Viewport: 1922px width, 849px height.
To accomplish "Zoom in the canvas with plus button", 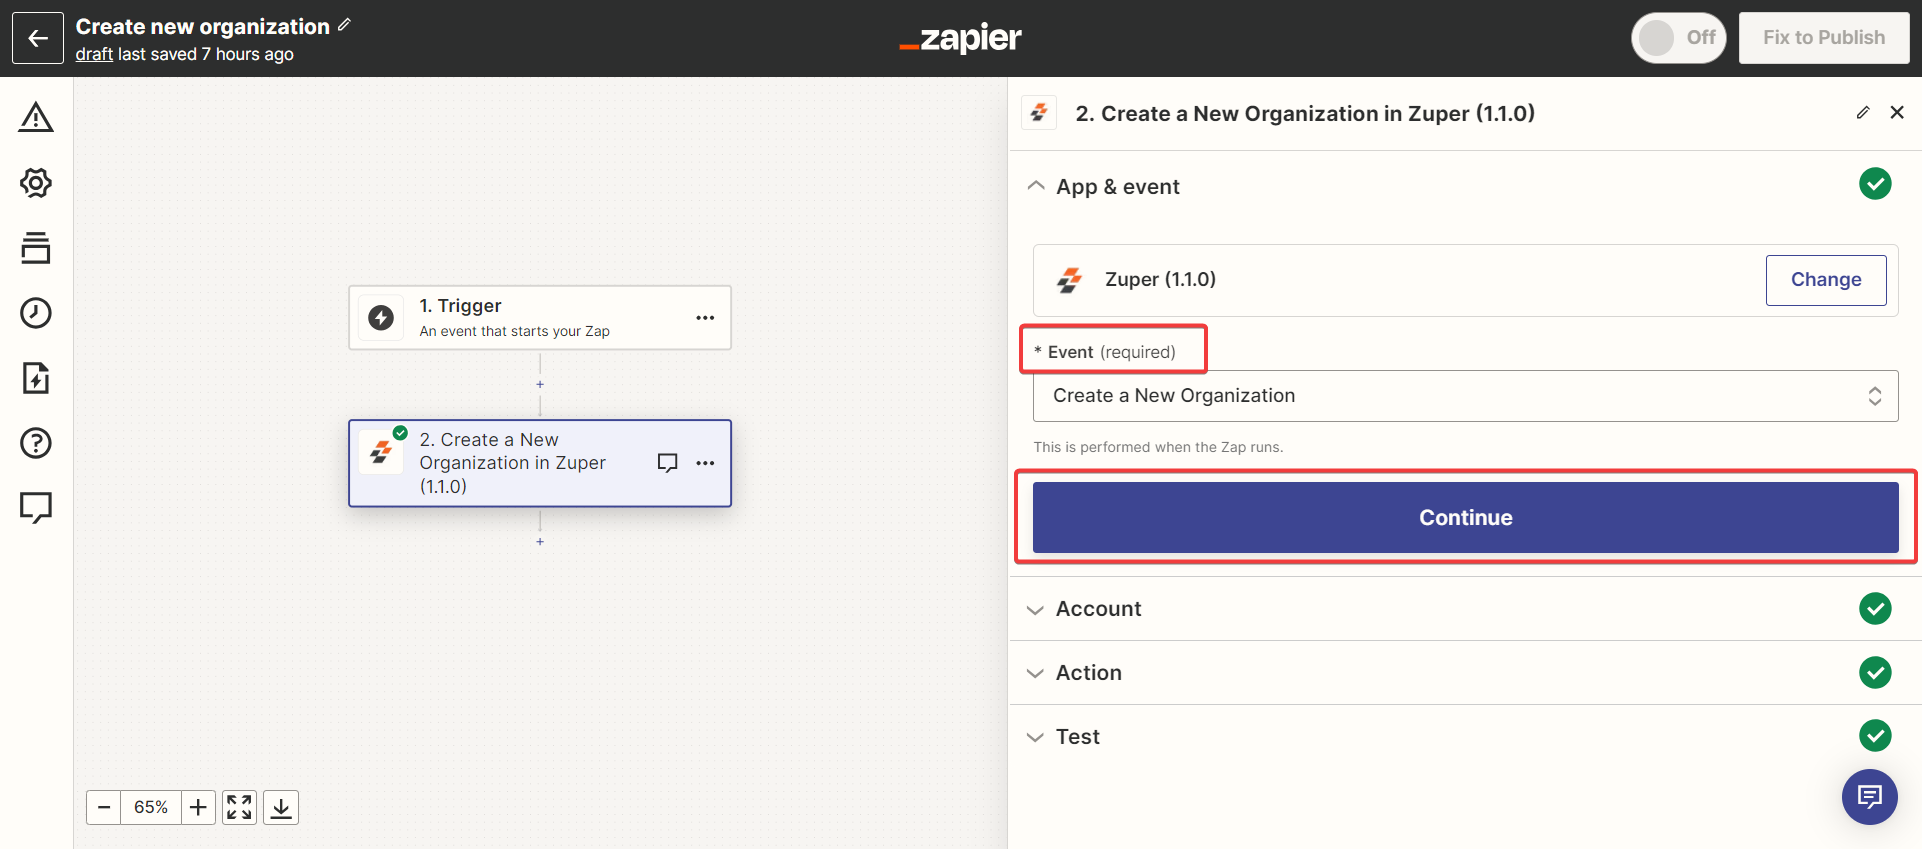I will [198, 807].
